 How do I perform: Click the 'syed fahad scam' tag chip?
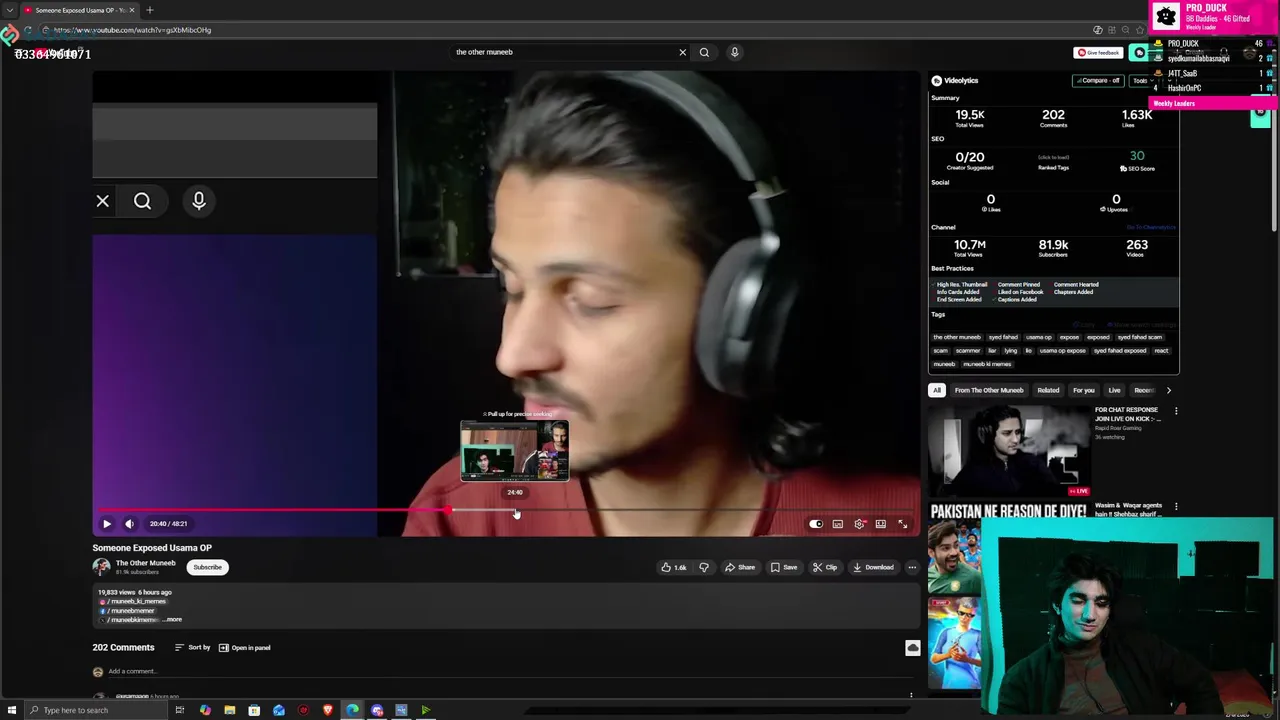(1140, 338)
